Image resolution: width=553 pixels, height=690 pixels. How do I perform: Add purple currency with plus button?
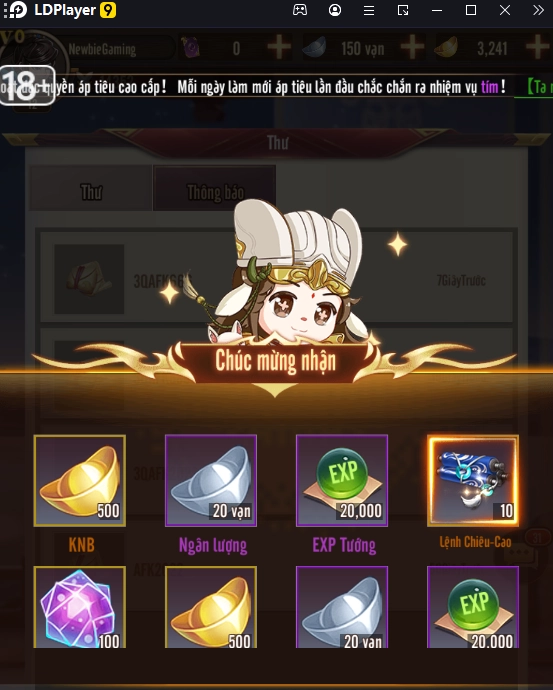coord(279,48)
